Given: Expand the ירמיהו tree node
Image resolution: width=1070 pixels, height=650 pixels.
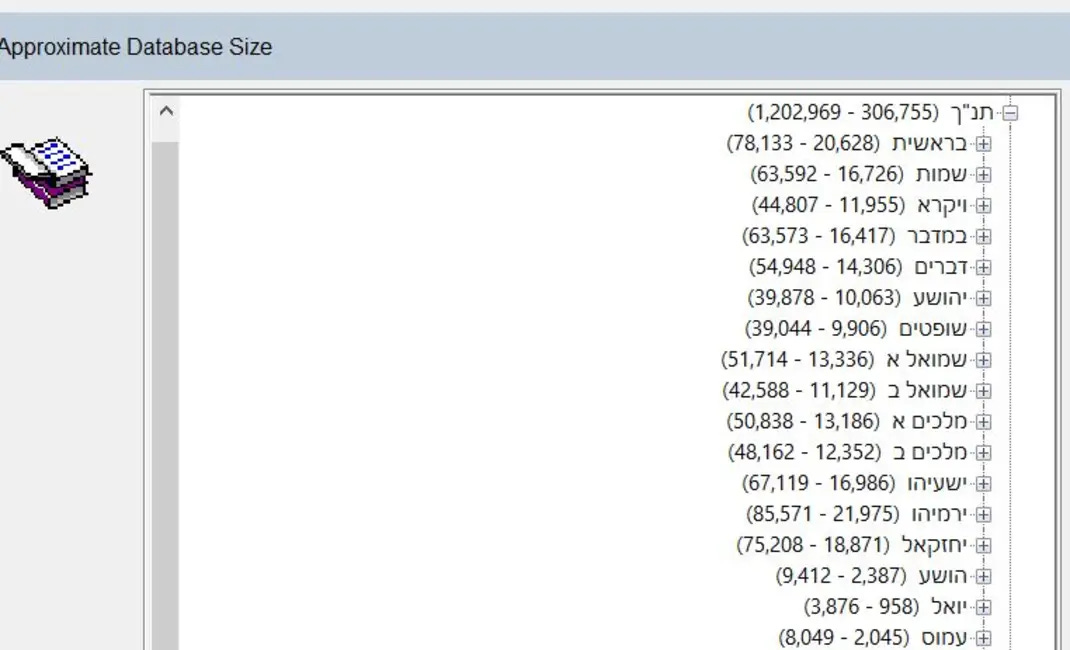Looking at the screenshot, I should 983,514.
